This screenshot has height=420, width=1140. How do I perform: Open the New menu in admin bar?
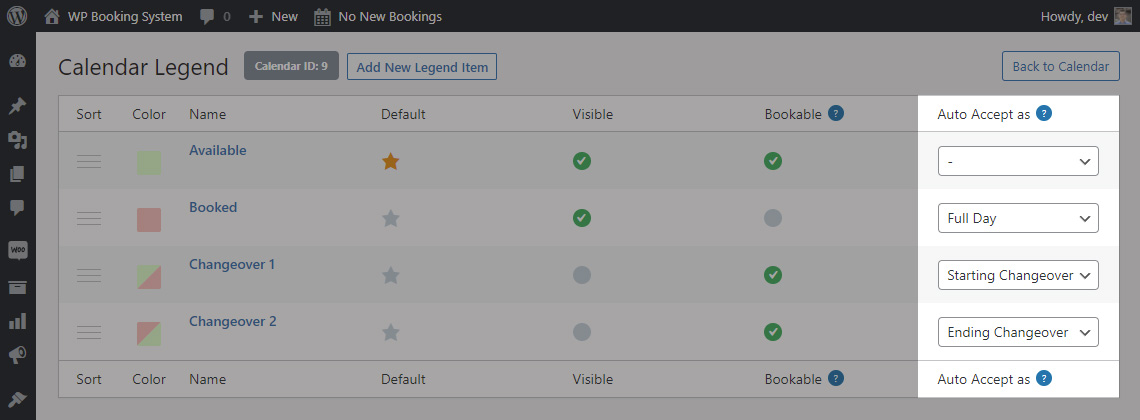pos(273,16)
